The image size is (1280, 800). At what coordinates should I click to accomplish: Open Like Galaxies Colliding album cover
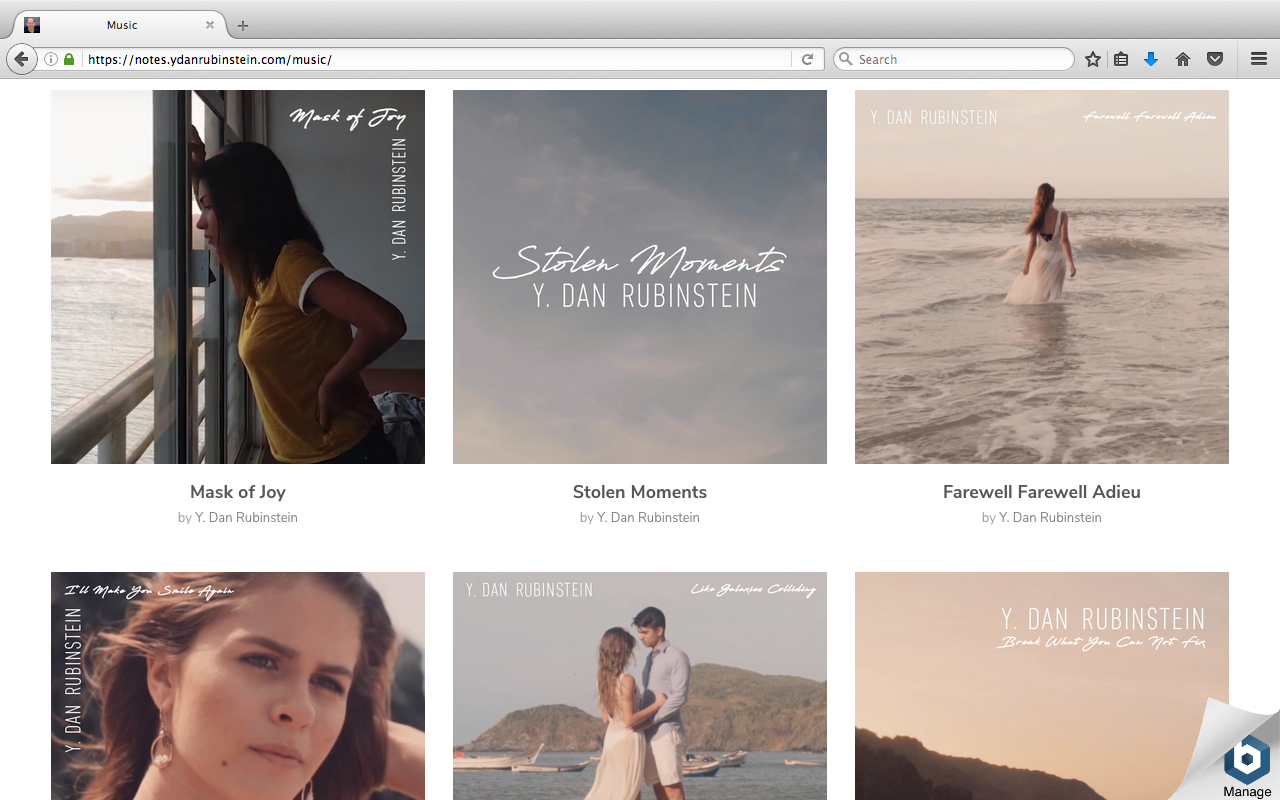[x=640, y=686]
